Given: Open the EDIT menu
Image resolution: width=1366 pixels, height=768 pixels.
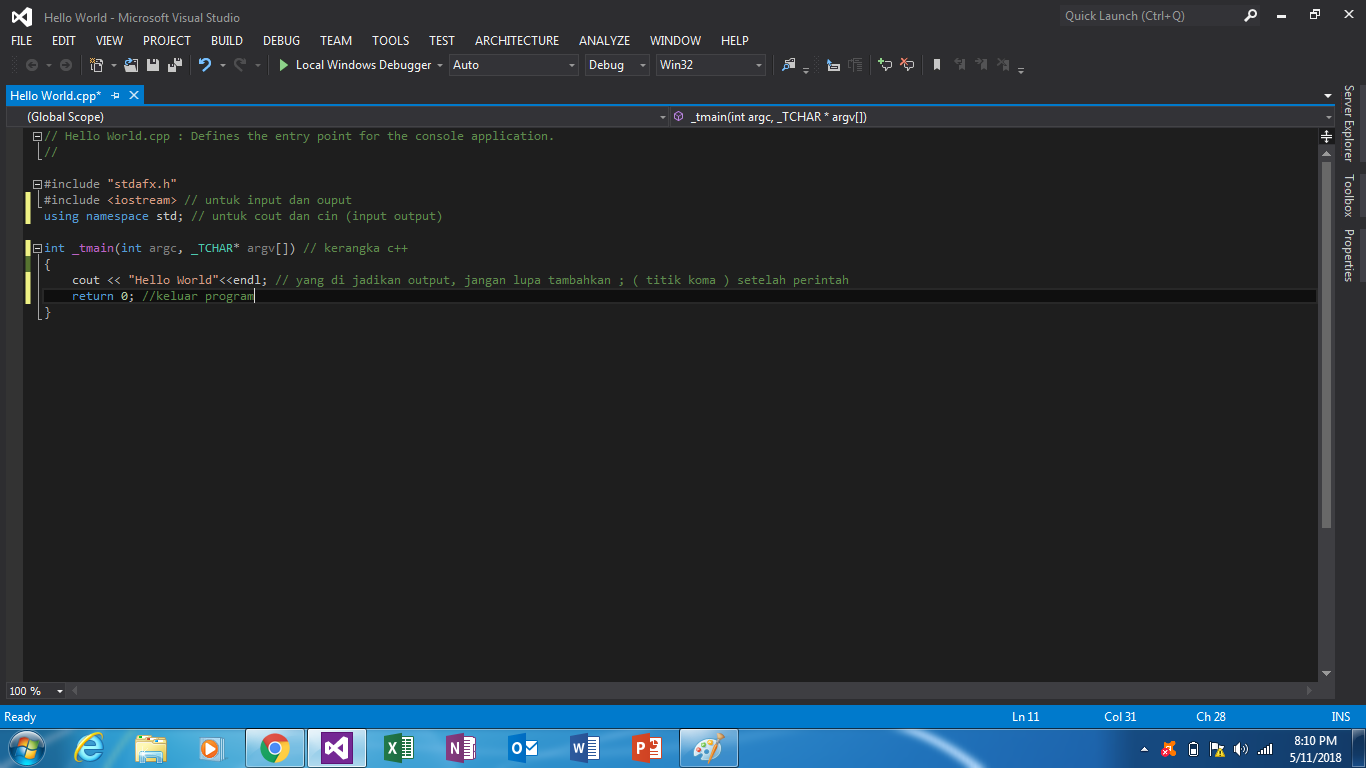Looking at the screenshot, I should [x=64, y=41].
